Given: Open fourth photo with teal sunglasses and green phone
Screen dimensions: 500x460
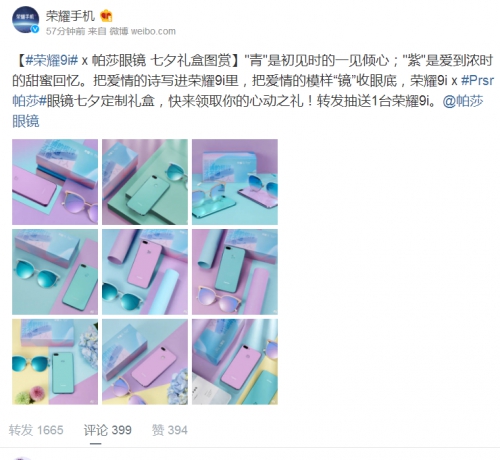Looking at the screenshot, I should (55, 272).
